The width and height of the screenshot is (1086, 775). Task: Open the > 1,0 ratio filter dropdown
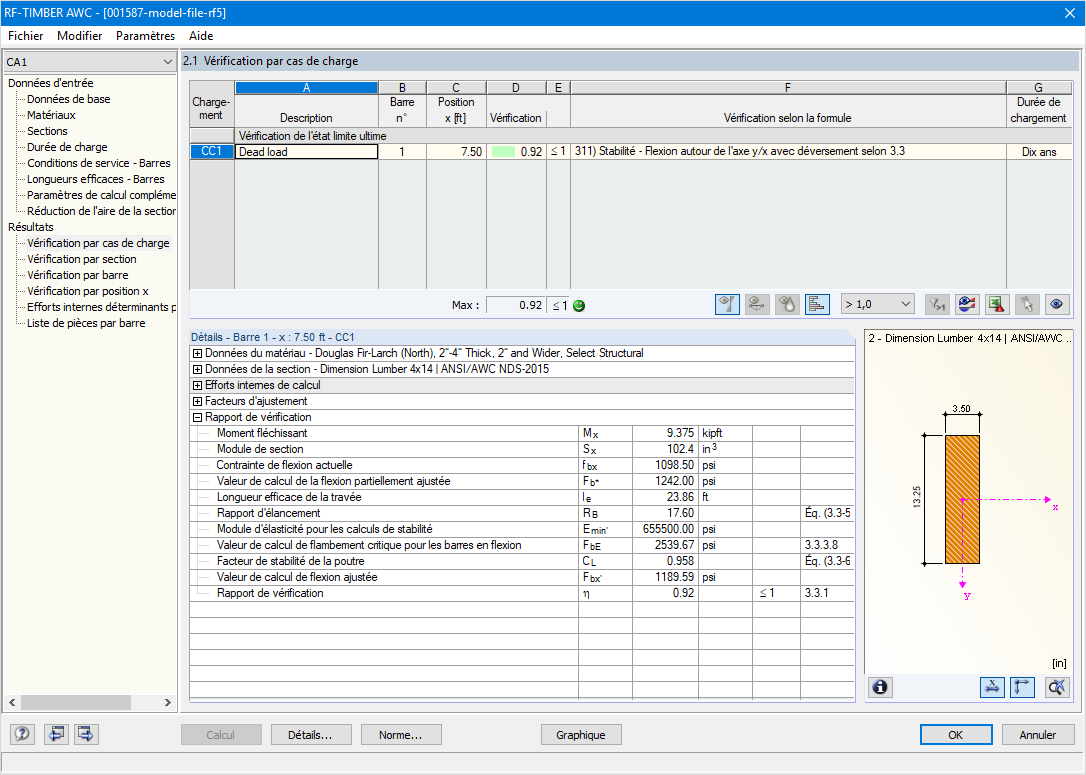tap(878, 304)
